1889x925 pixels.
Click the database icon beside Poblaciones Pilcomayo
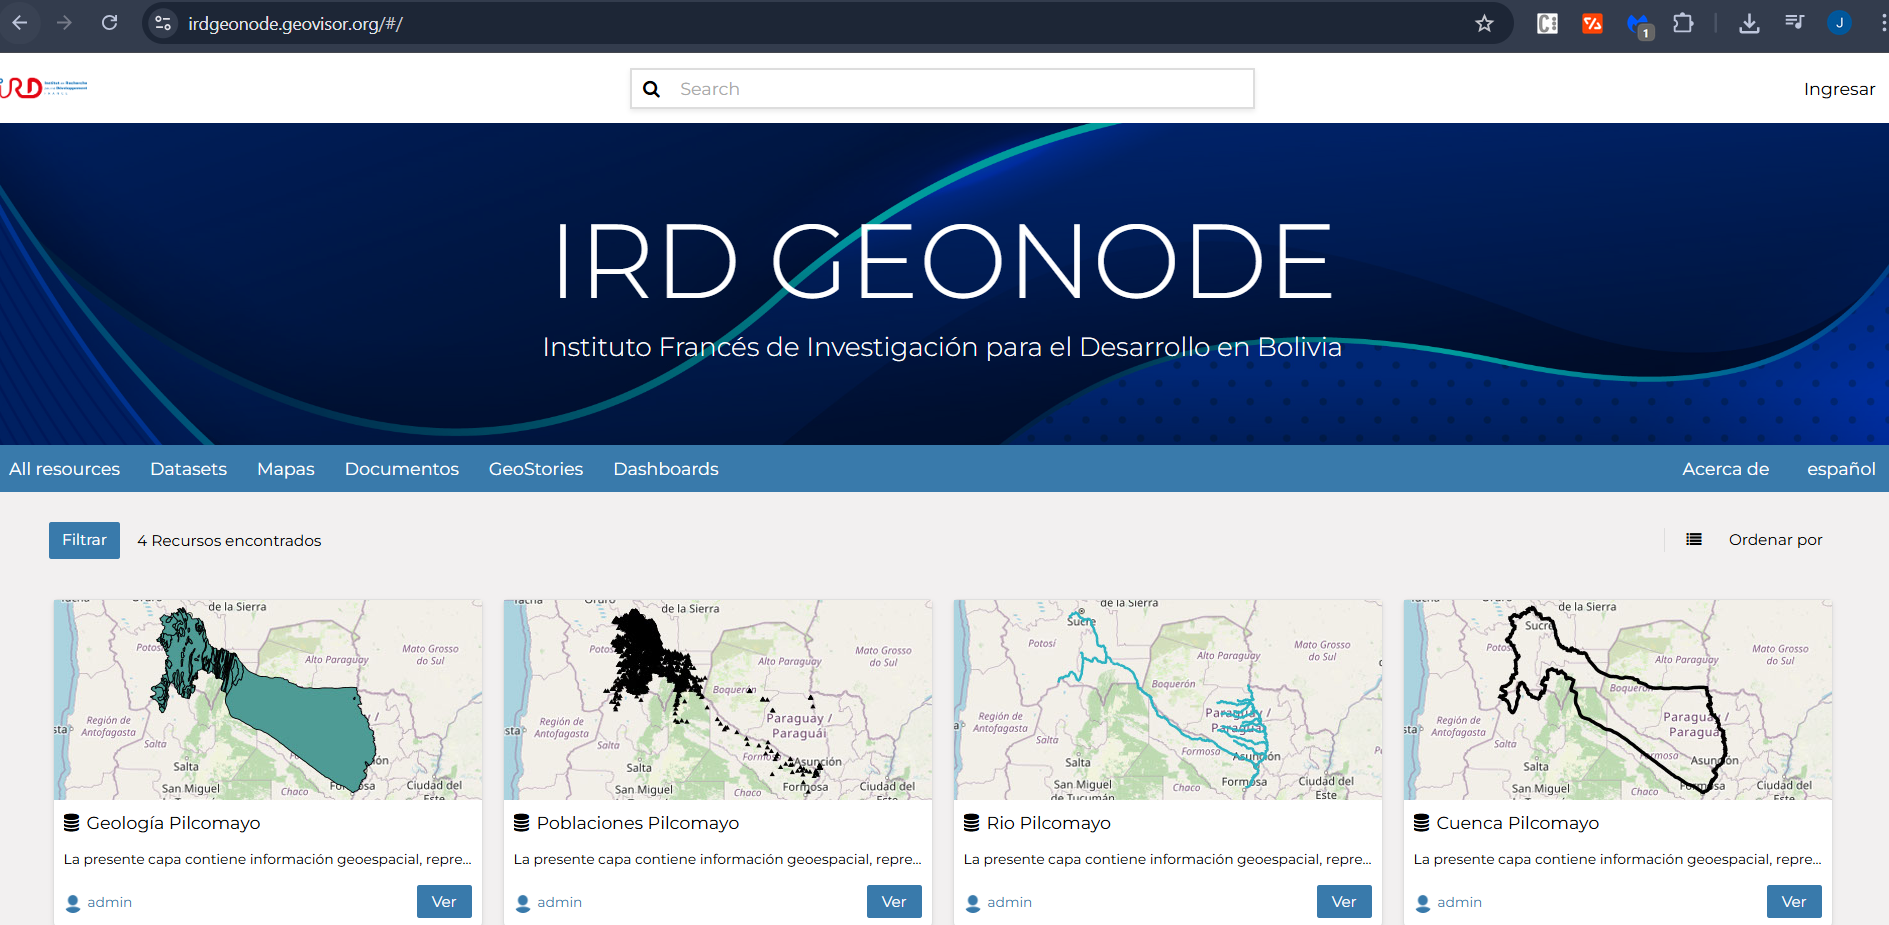click(x=520, y=822)
